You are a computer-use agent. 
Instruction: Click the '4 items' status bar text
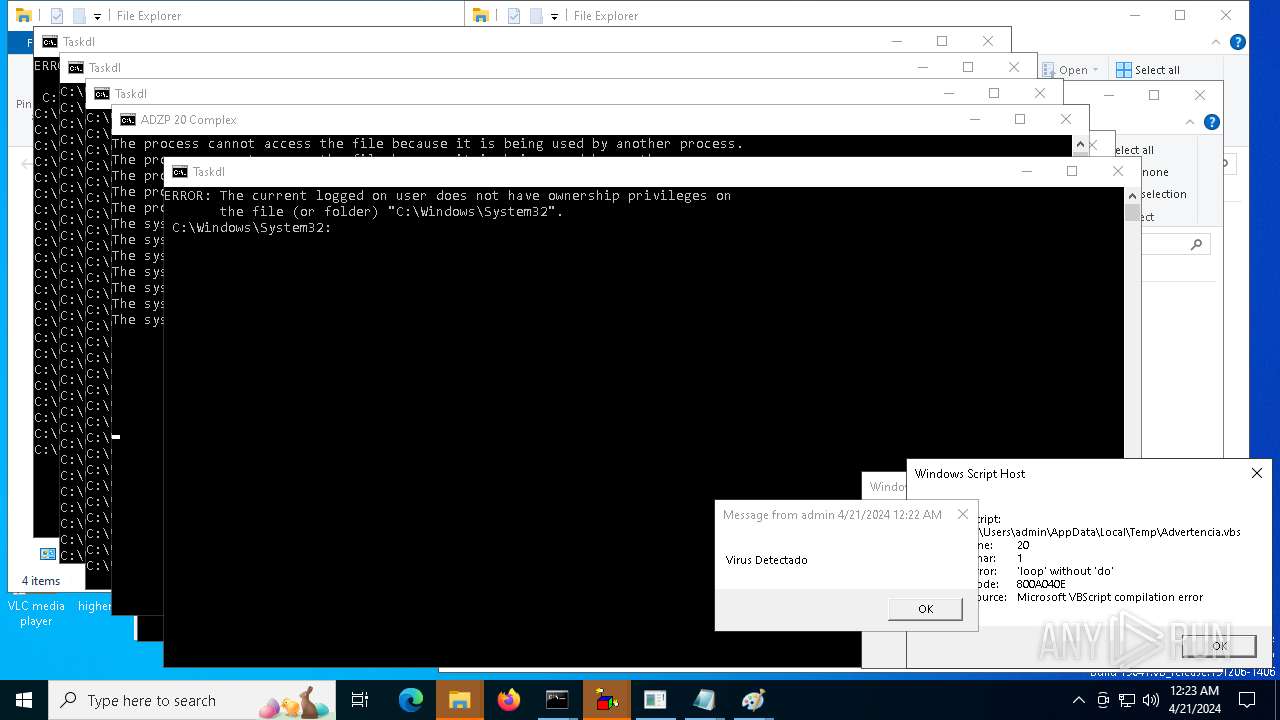pyautogui.click(x=41, y=581)
